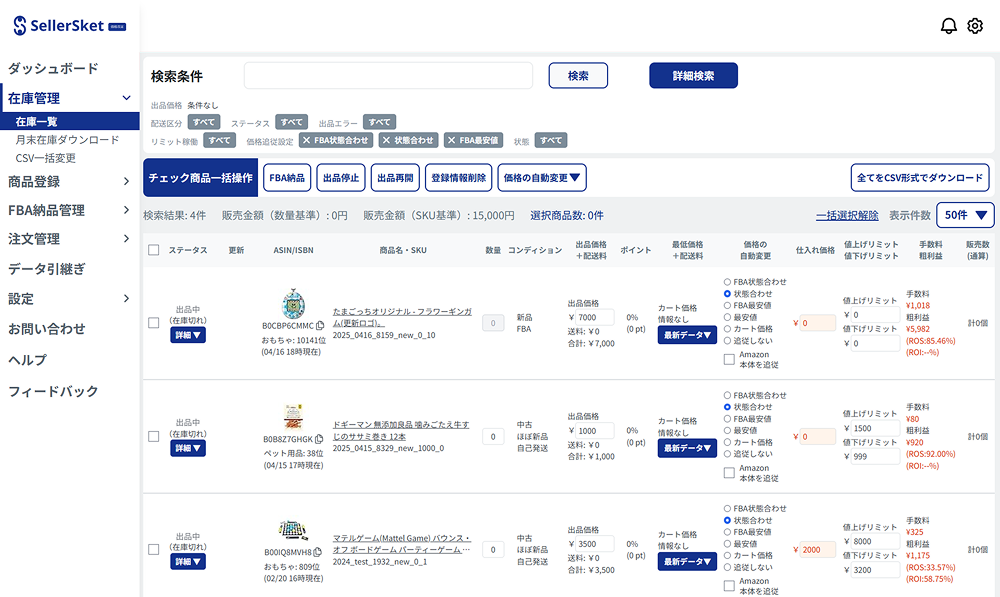The image size is (1000, 597).
Task: Open the 価格の自動変更 dropdown
Action: (542, 178)
